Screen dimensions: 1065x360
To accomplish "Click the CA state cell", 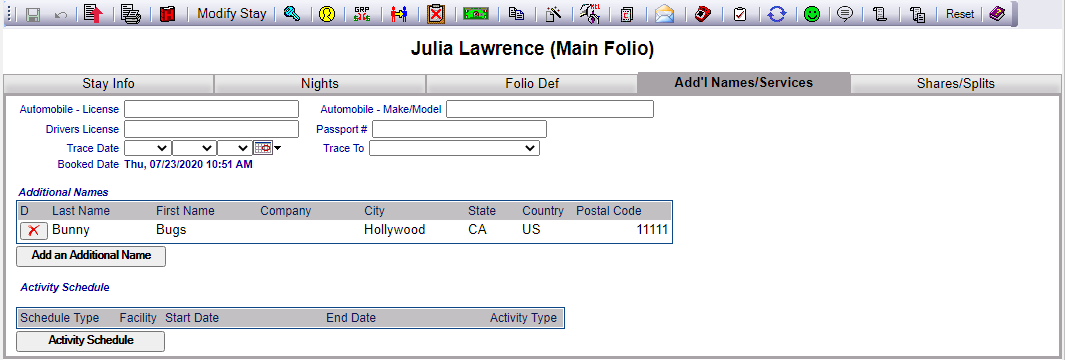I will point(477,230).
